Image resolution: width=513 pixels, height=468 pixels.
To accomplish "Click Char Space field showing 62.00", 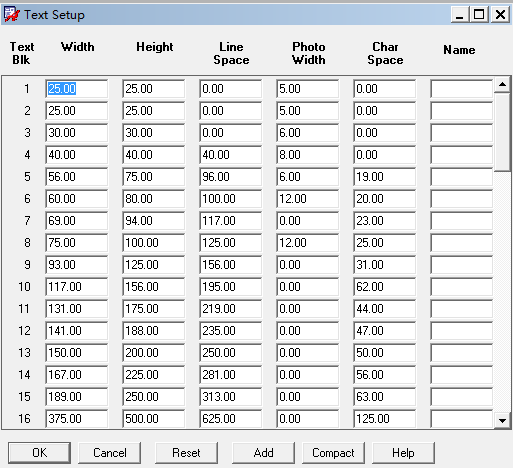I will pos(384,287).
